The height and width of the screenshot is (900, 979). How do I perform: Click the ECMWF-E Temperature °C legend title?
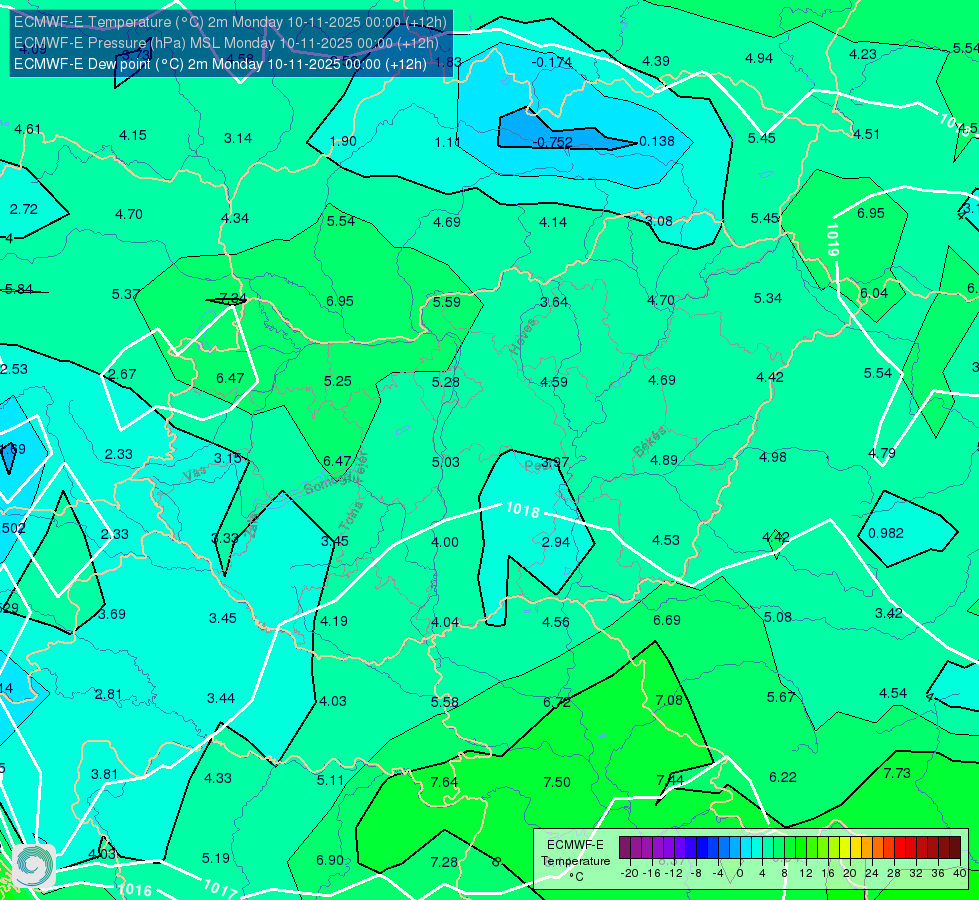(575, 861)
